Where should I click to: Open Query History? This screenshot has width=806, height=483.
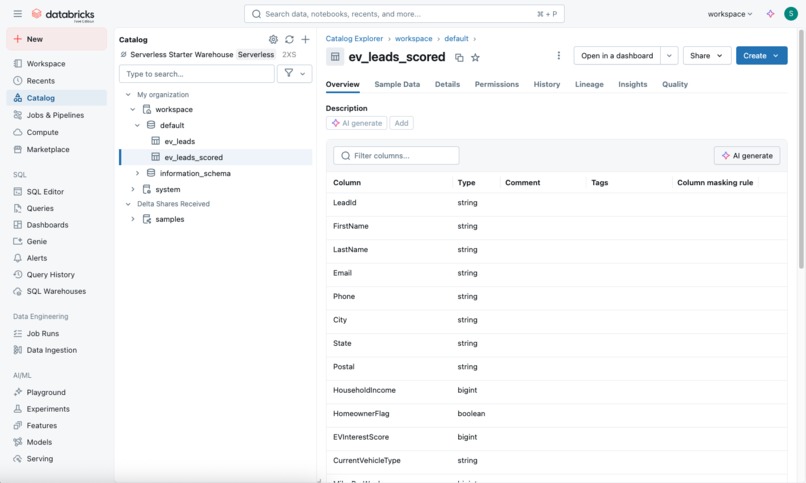pyautogui.click(x=57, y=274)
